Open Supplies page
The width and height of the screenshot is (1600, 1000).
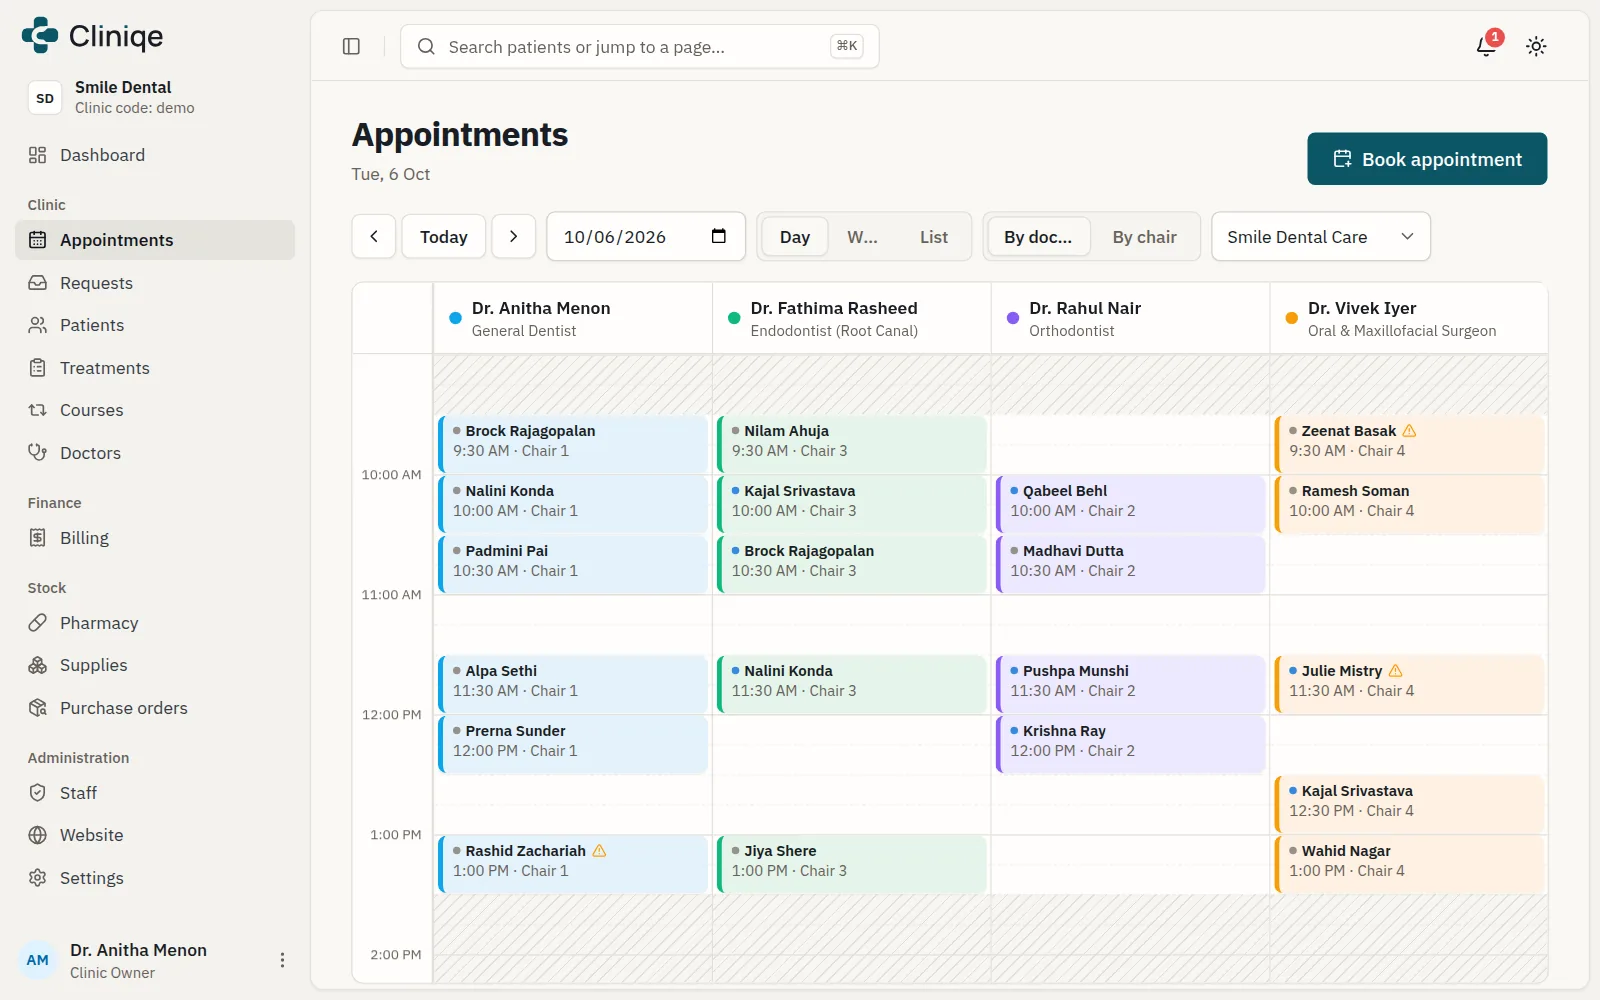pyautogui.click(x=155, y=665)
